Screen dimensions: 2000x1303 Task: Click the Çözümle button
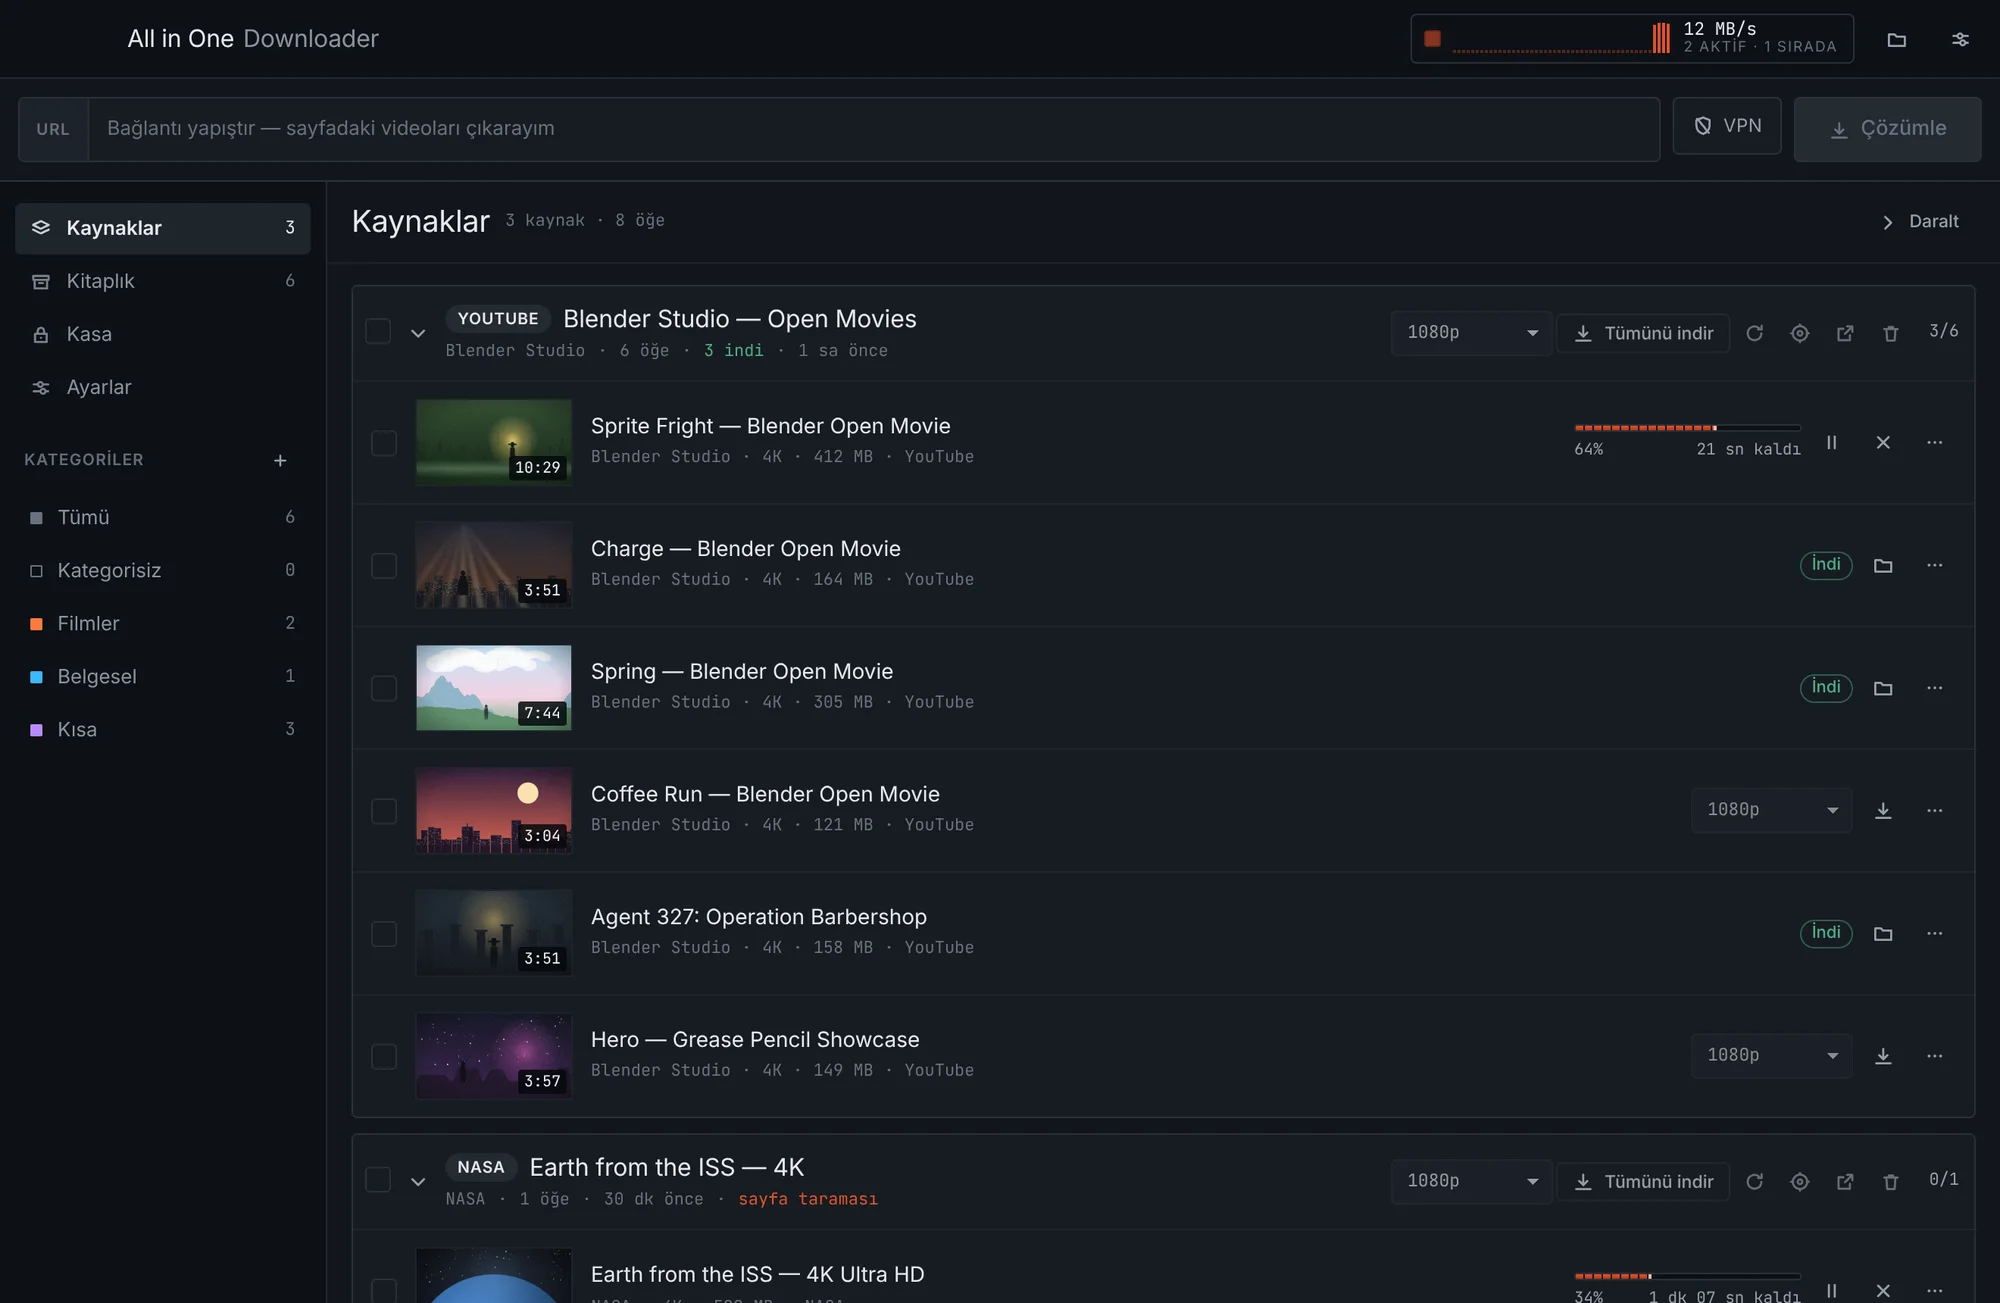tap(1887, 129)
